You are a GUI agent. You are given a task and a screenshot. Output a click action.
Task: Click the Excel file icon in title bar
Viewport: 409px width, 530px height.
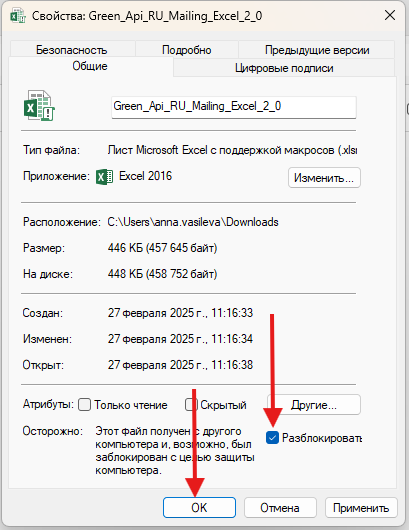(x=18, y=16)
